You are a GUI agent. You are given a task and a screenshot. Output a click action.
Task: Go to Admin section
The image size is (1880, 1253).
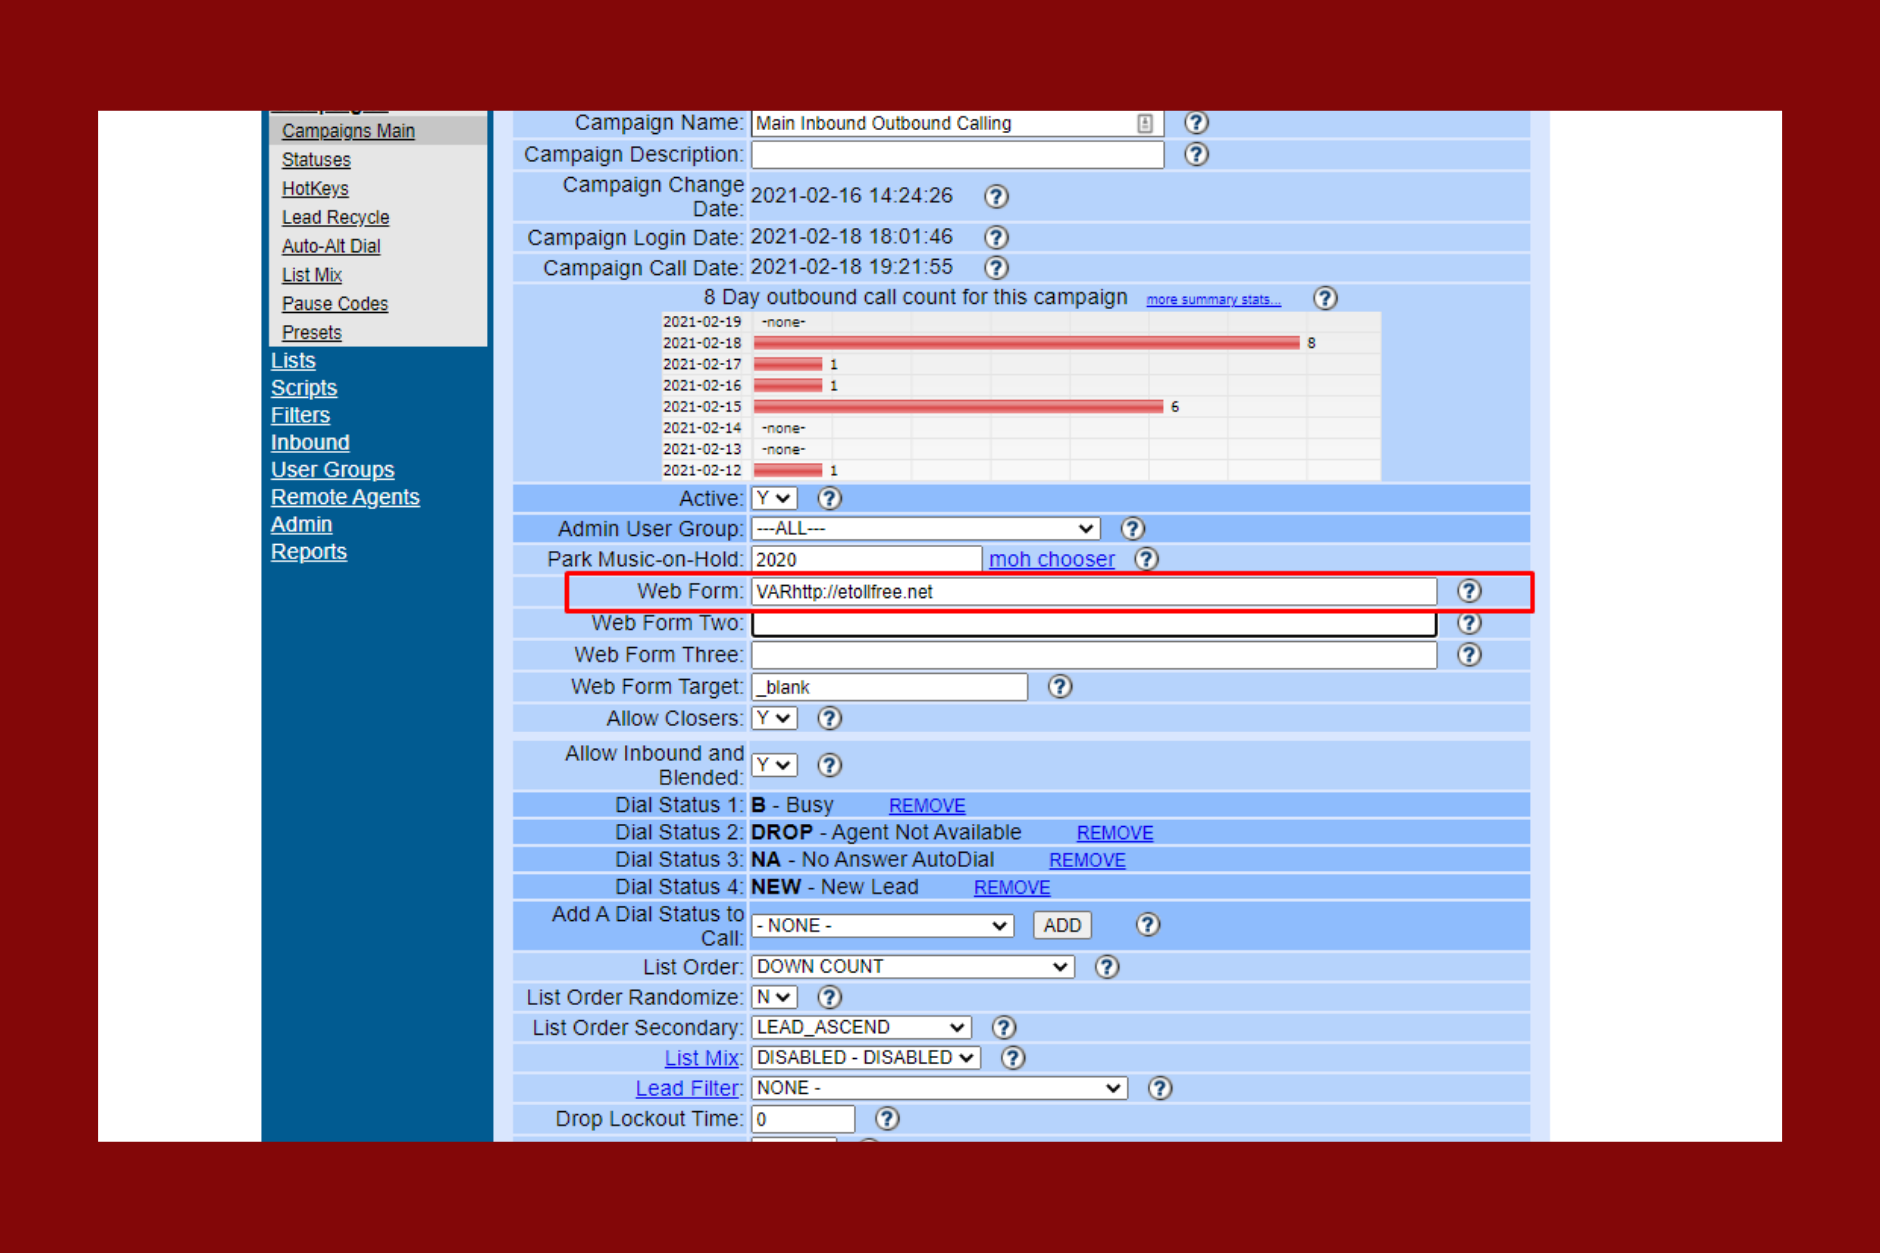(301, 525)
